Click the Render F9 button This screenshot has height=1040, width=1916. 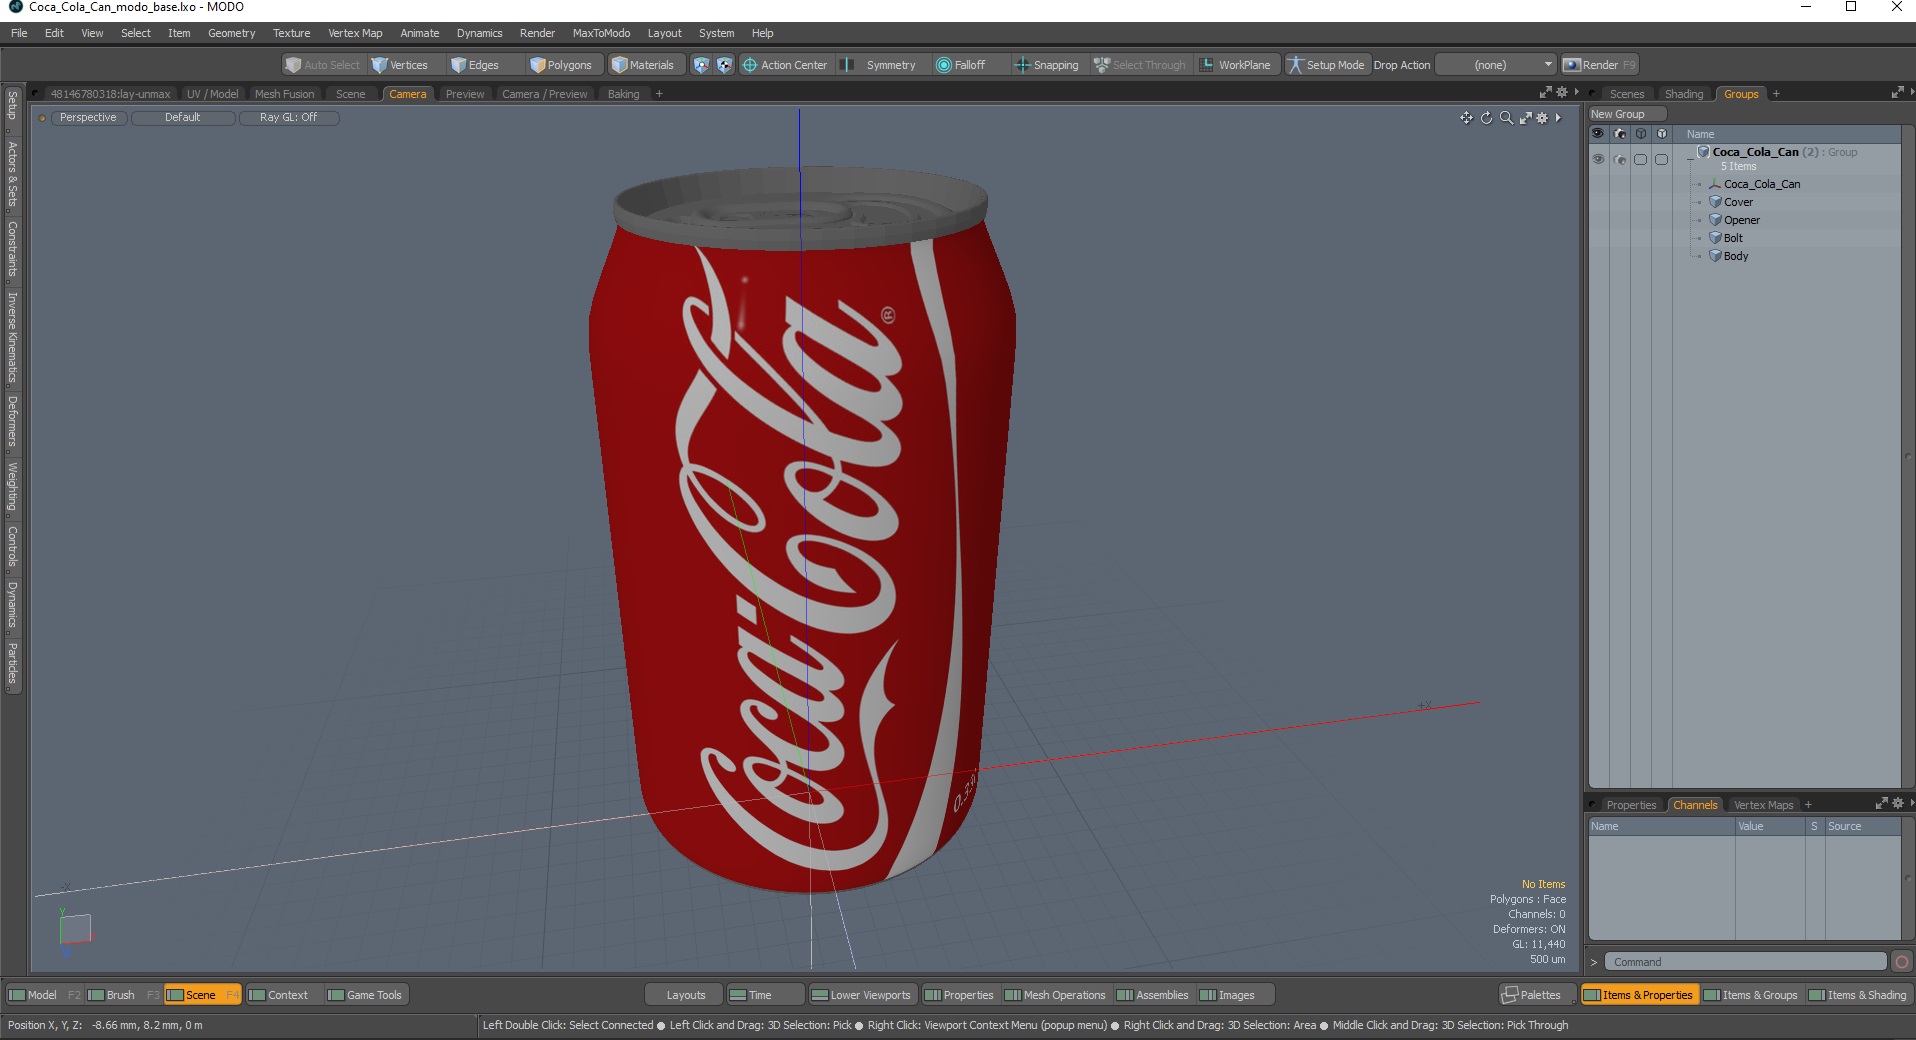[1600, 65]
